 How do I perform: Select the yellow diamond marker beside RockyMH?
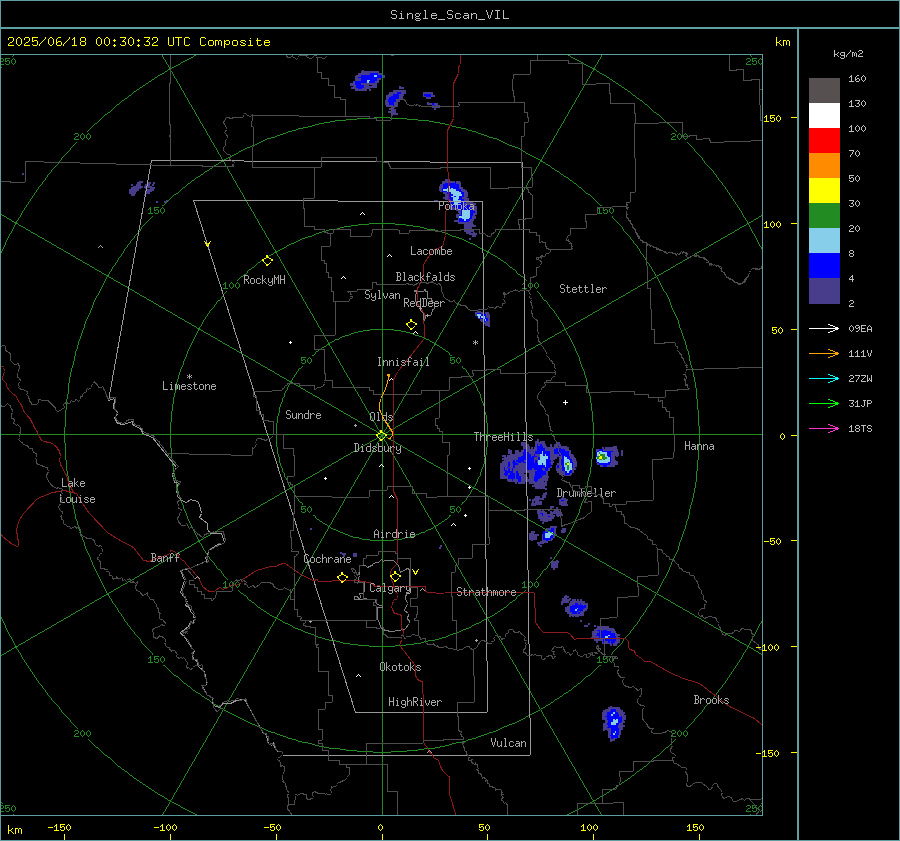click(x=267, y=261)
